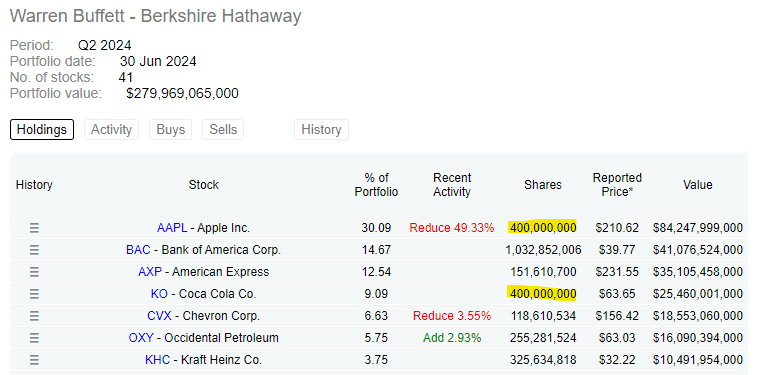Image resolution: width=757 pixels, height=375 pixels.
Task: Open the KHC ticker link
Action: 157,360
